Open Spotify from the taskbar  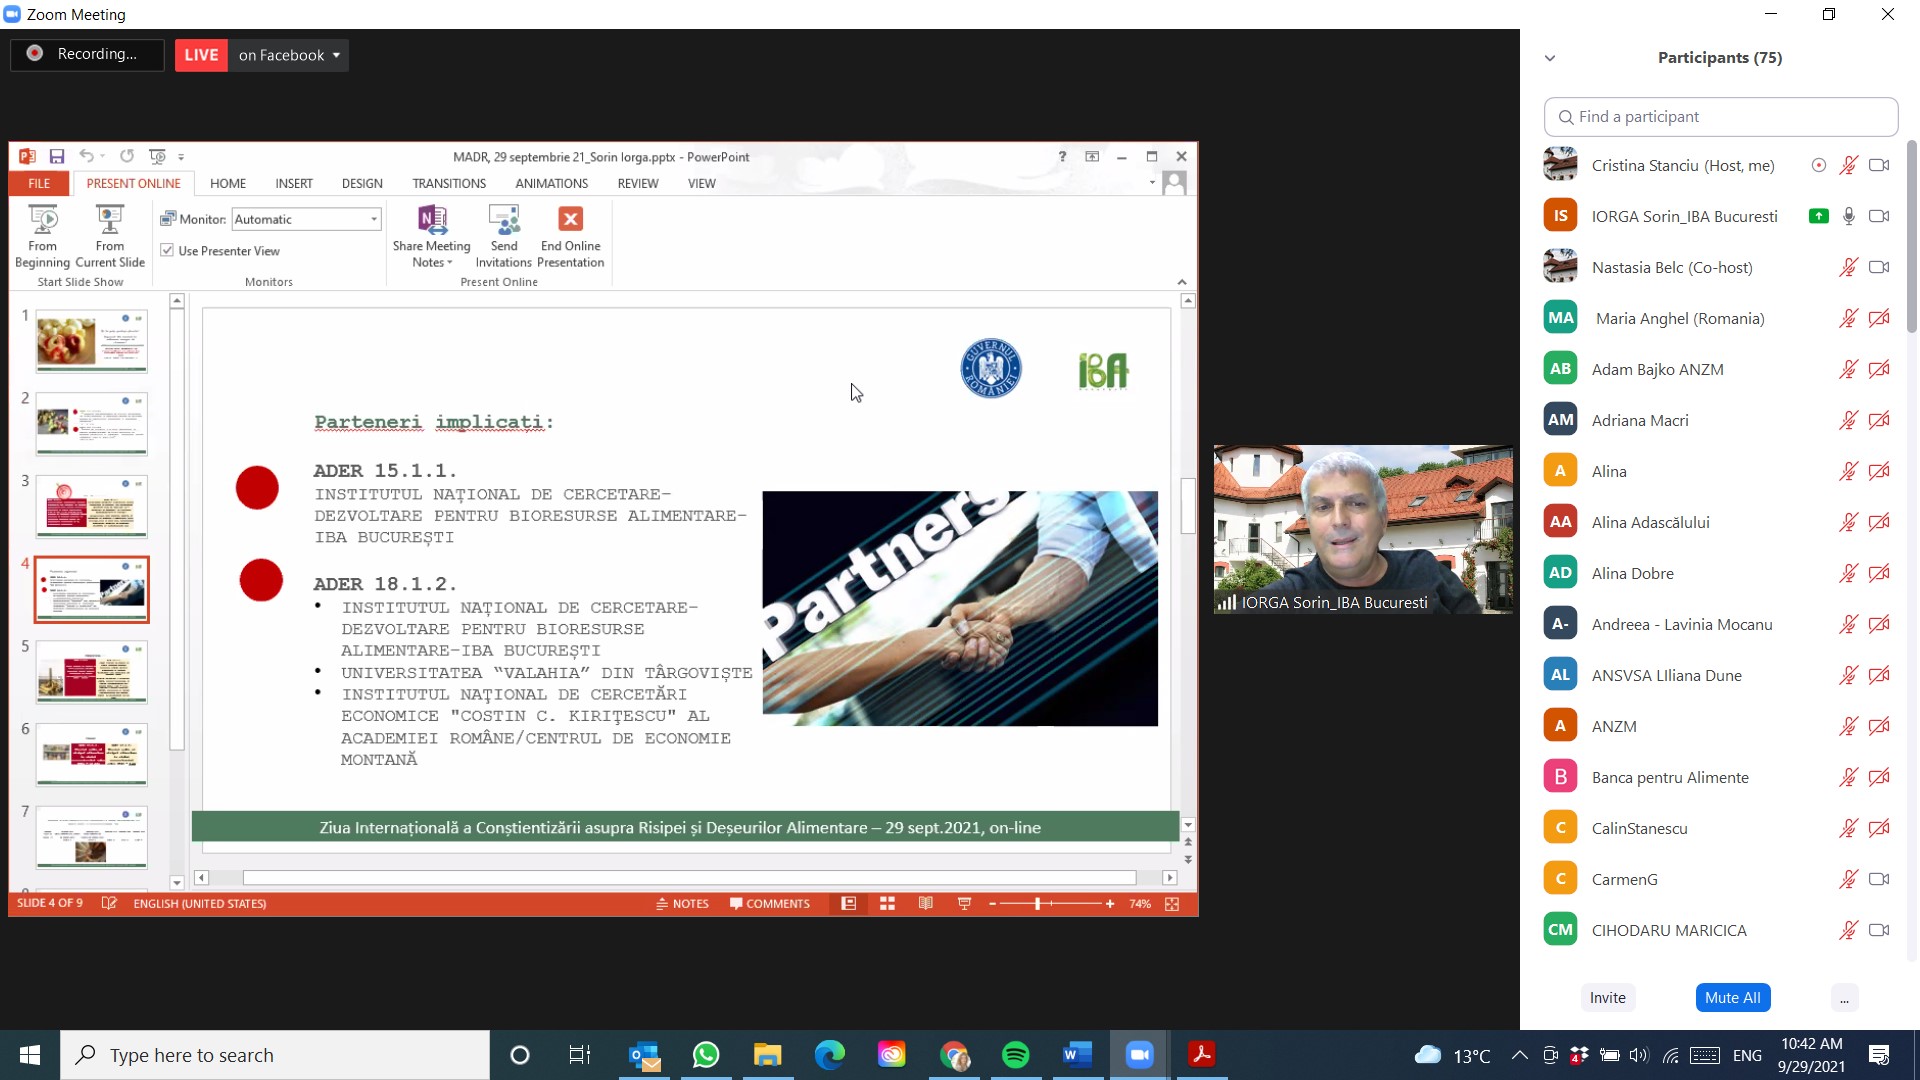1016,1055
